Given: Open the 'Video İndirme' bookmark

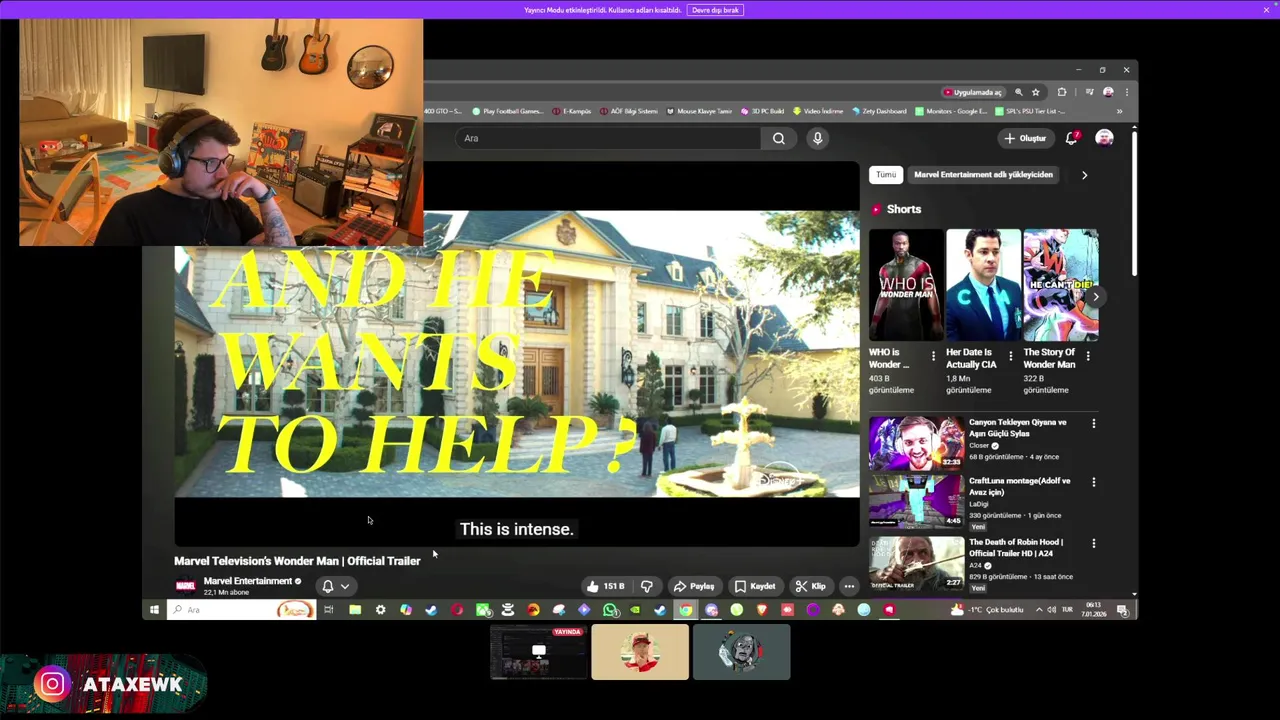Looking at the screenshot, I should pyautogui.click(x=819, y=111).
